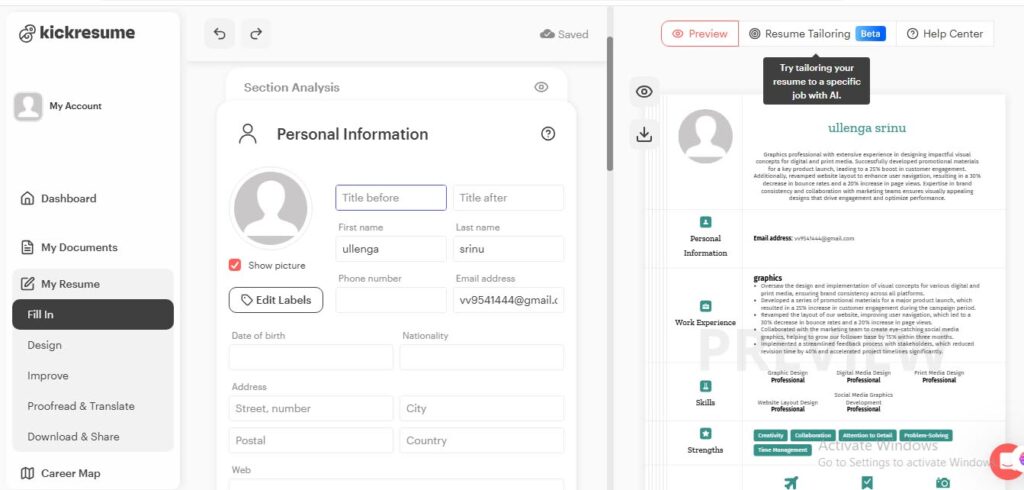
Task: Open Resume Tailoring Beta
Action: pos(816,34)
